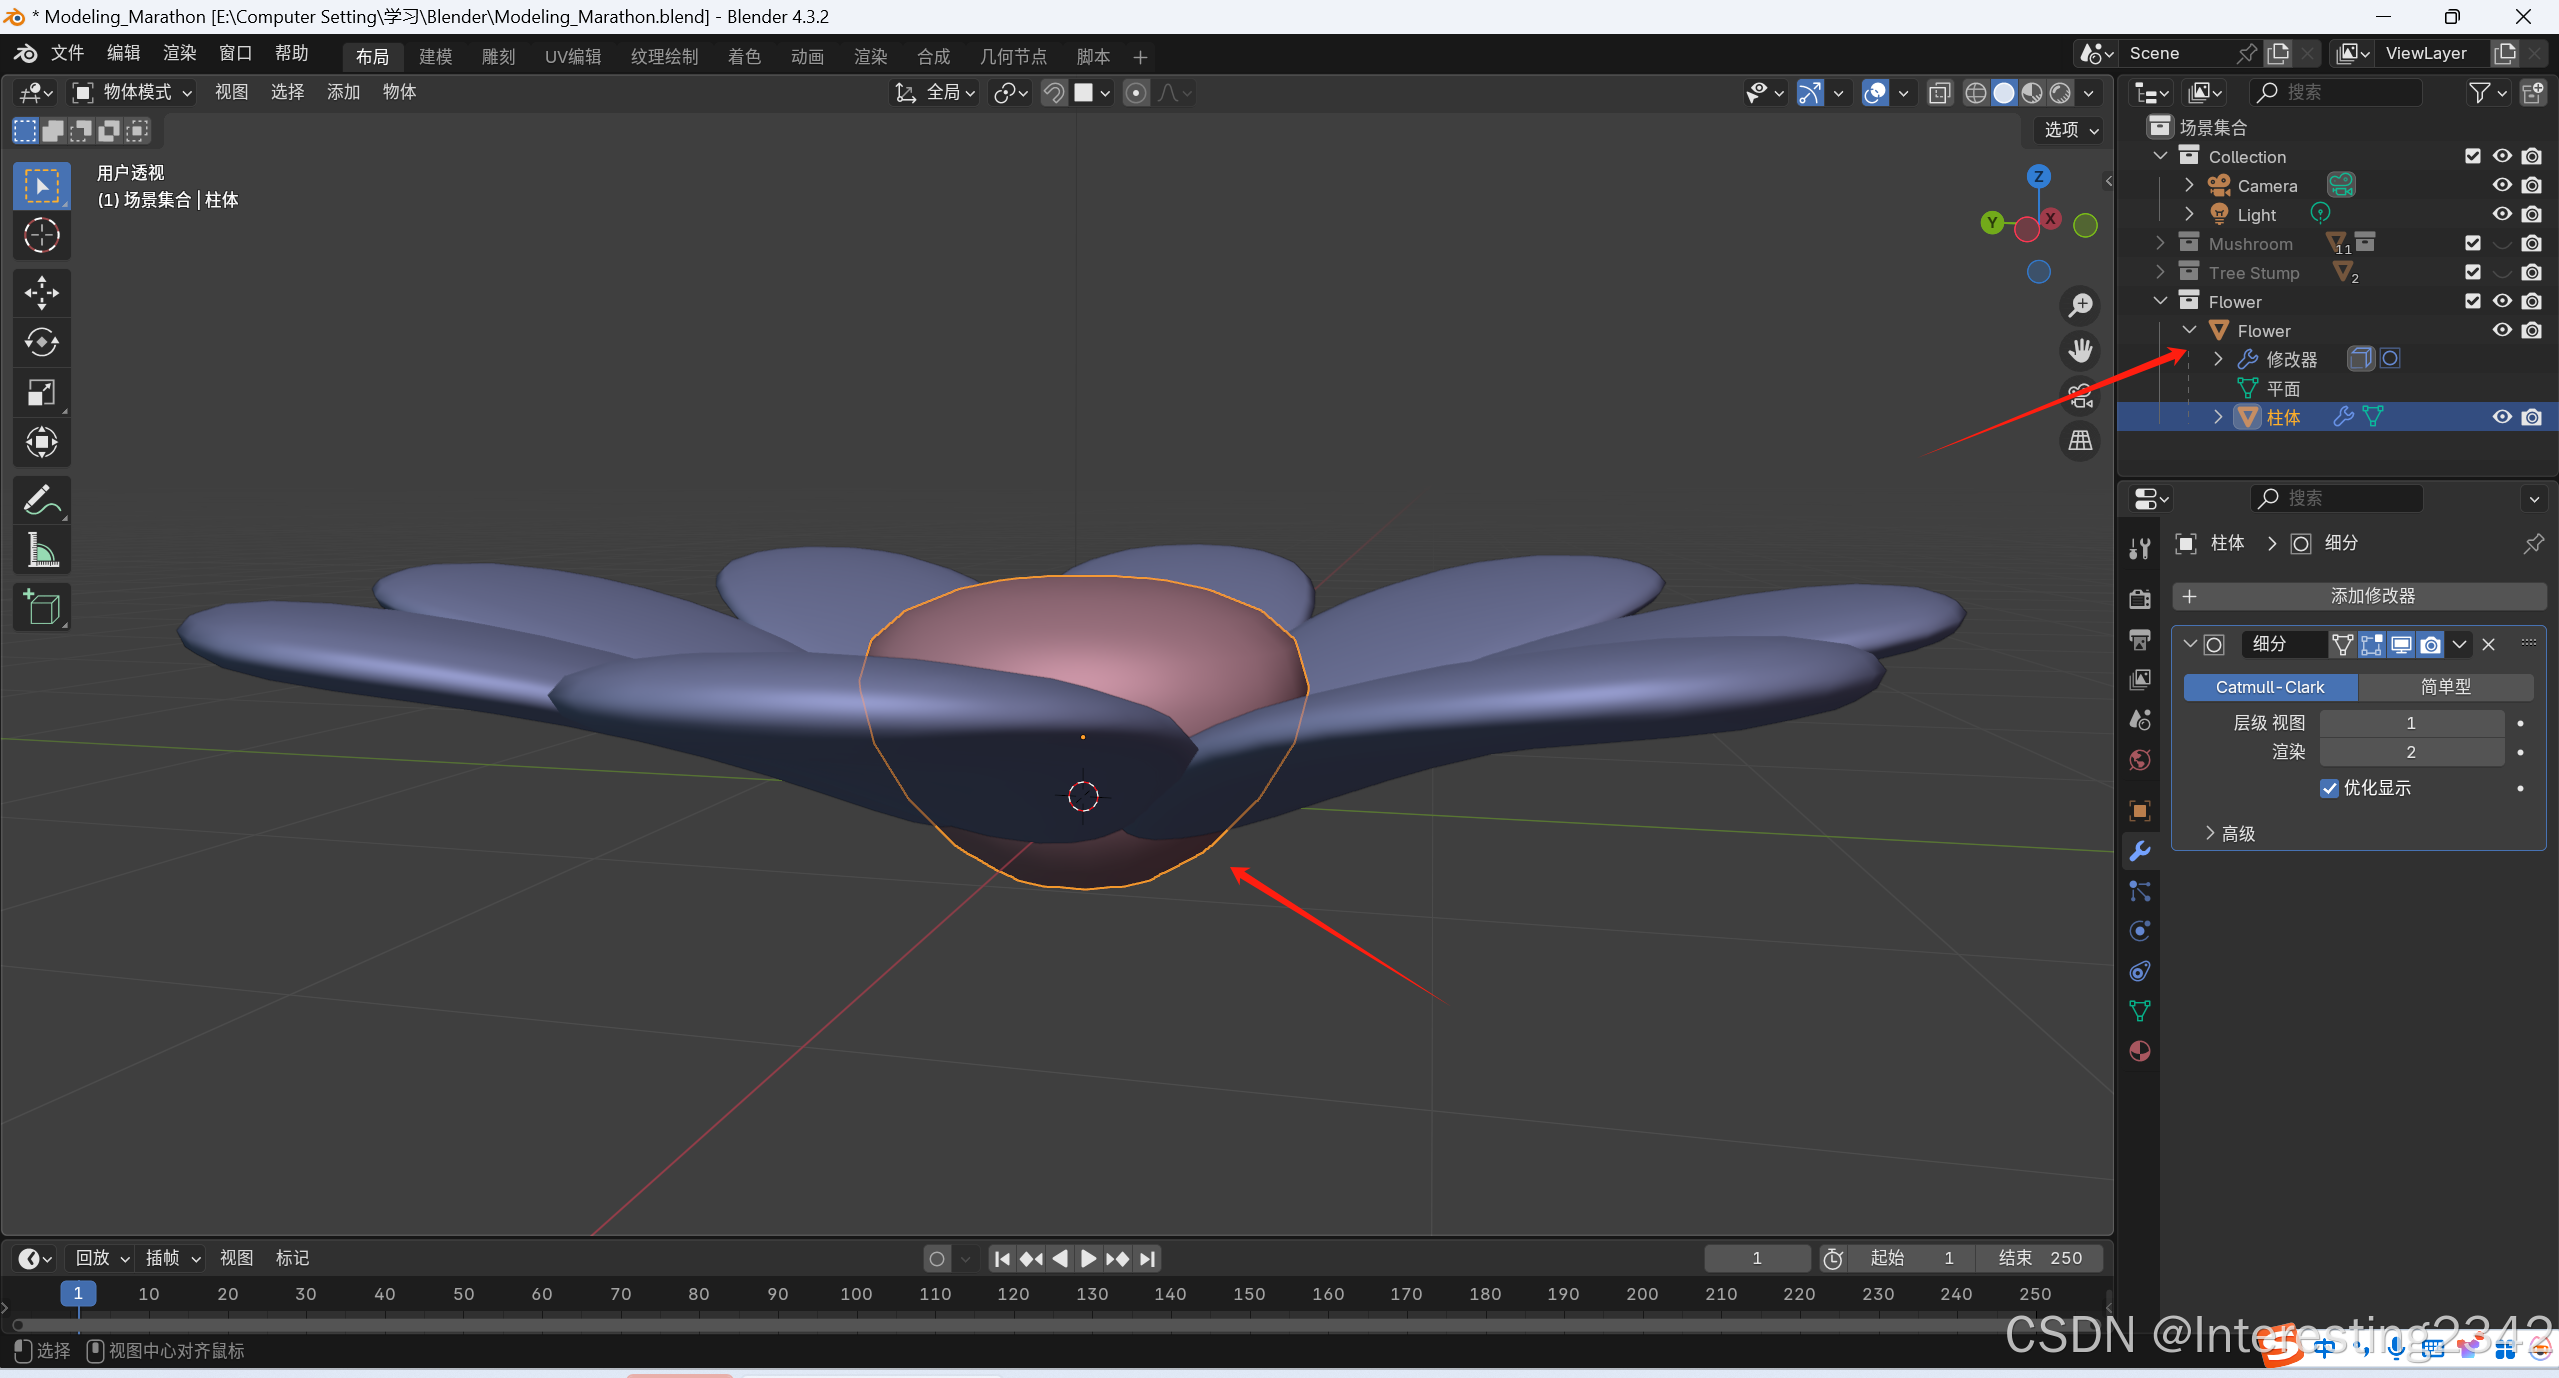Disable Flower collection checkbox in outliner

2473,301
